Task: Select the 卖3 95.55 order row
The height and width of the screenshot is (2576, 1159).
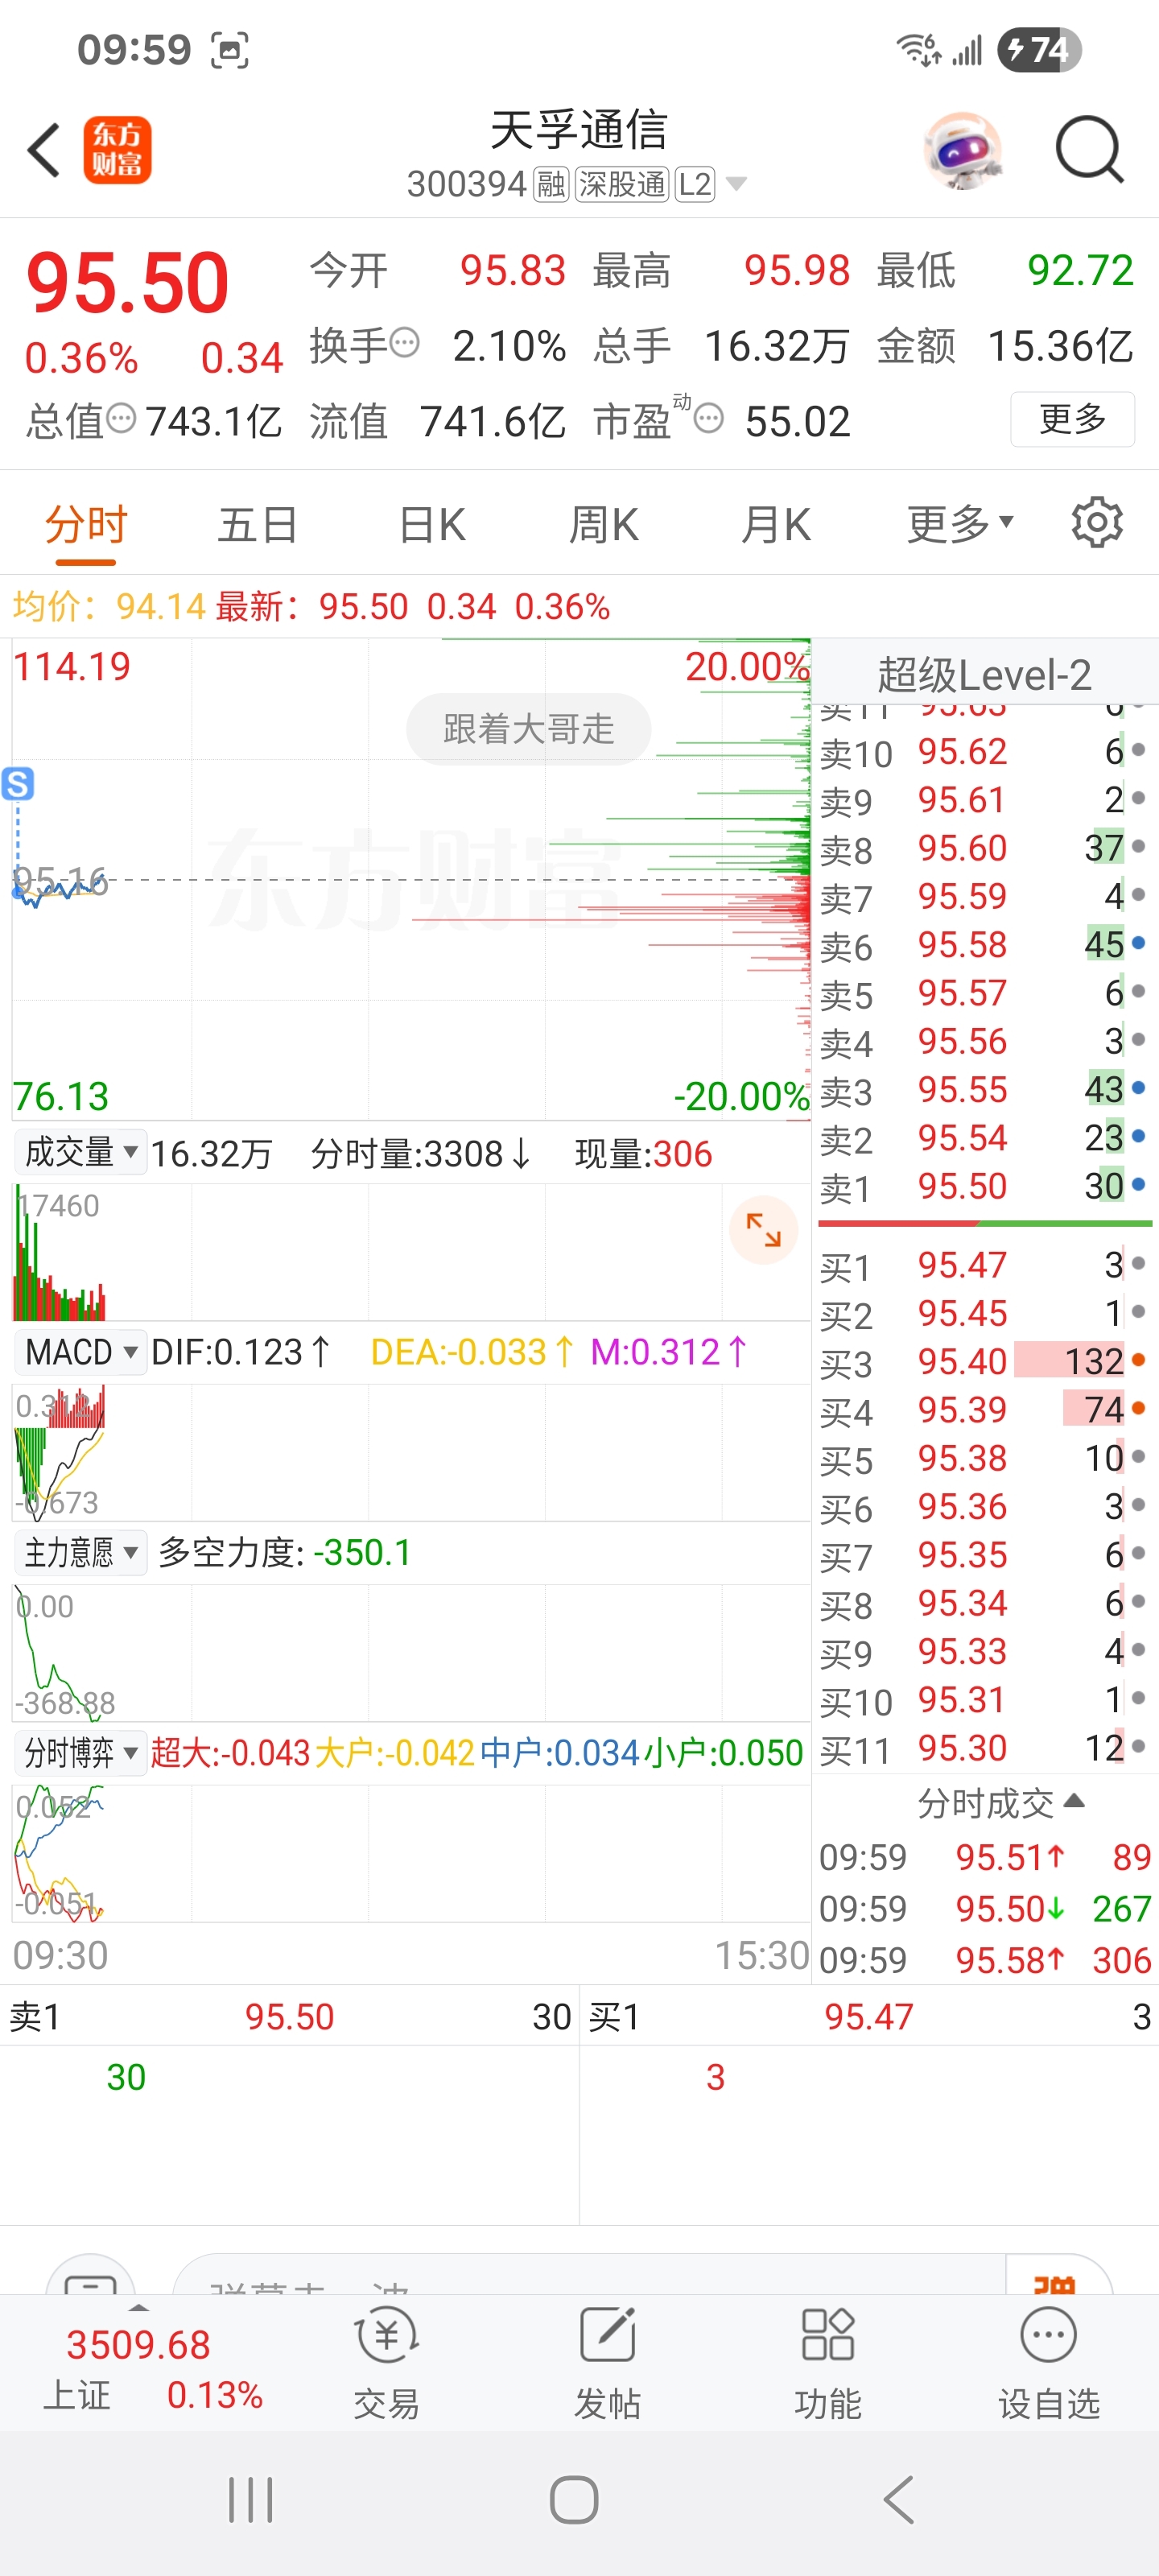Action: [984, 1089]
